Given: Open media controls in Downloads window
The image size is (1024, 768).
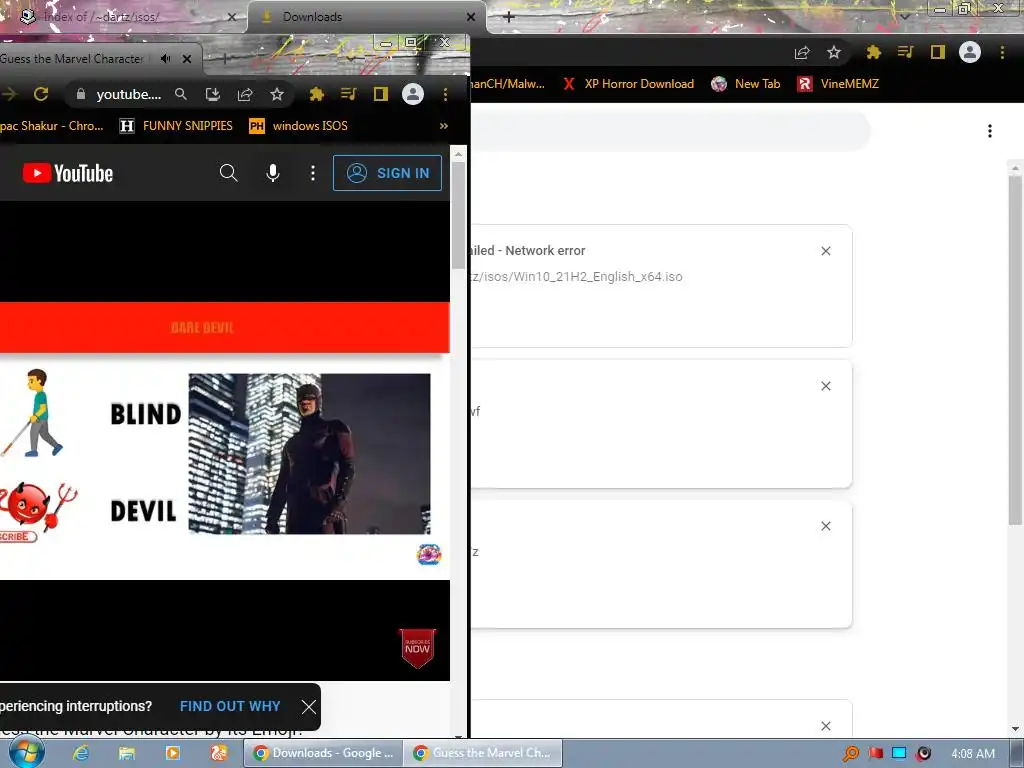Looking at the screenshot, I should [905, 52].
